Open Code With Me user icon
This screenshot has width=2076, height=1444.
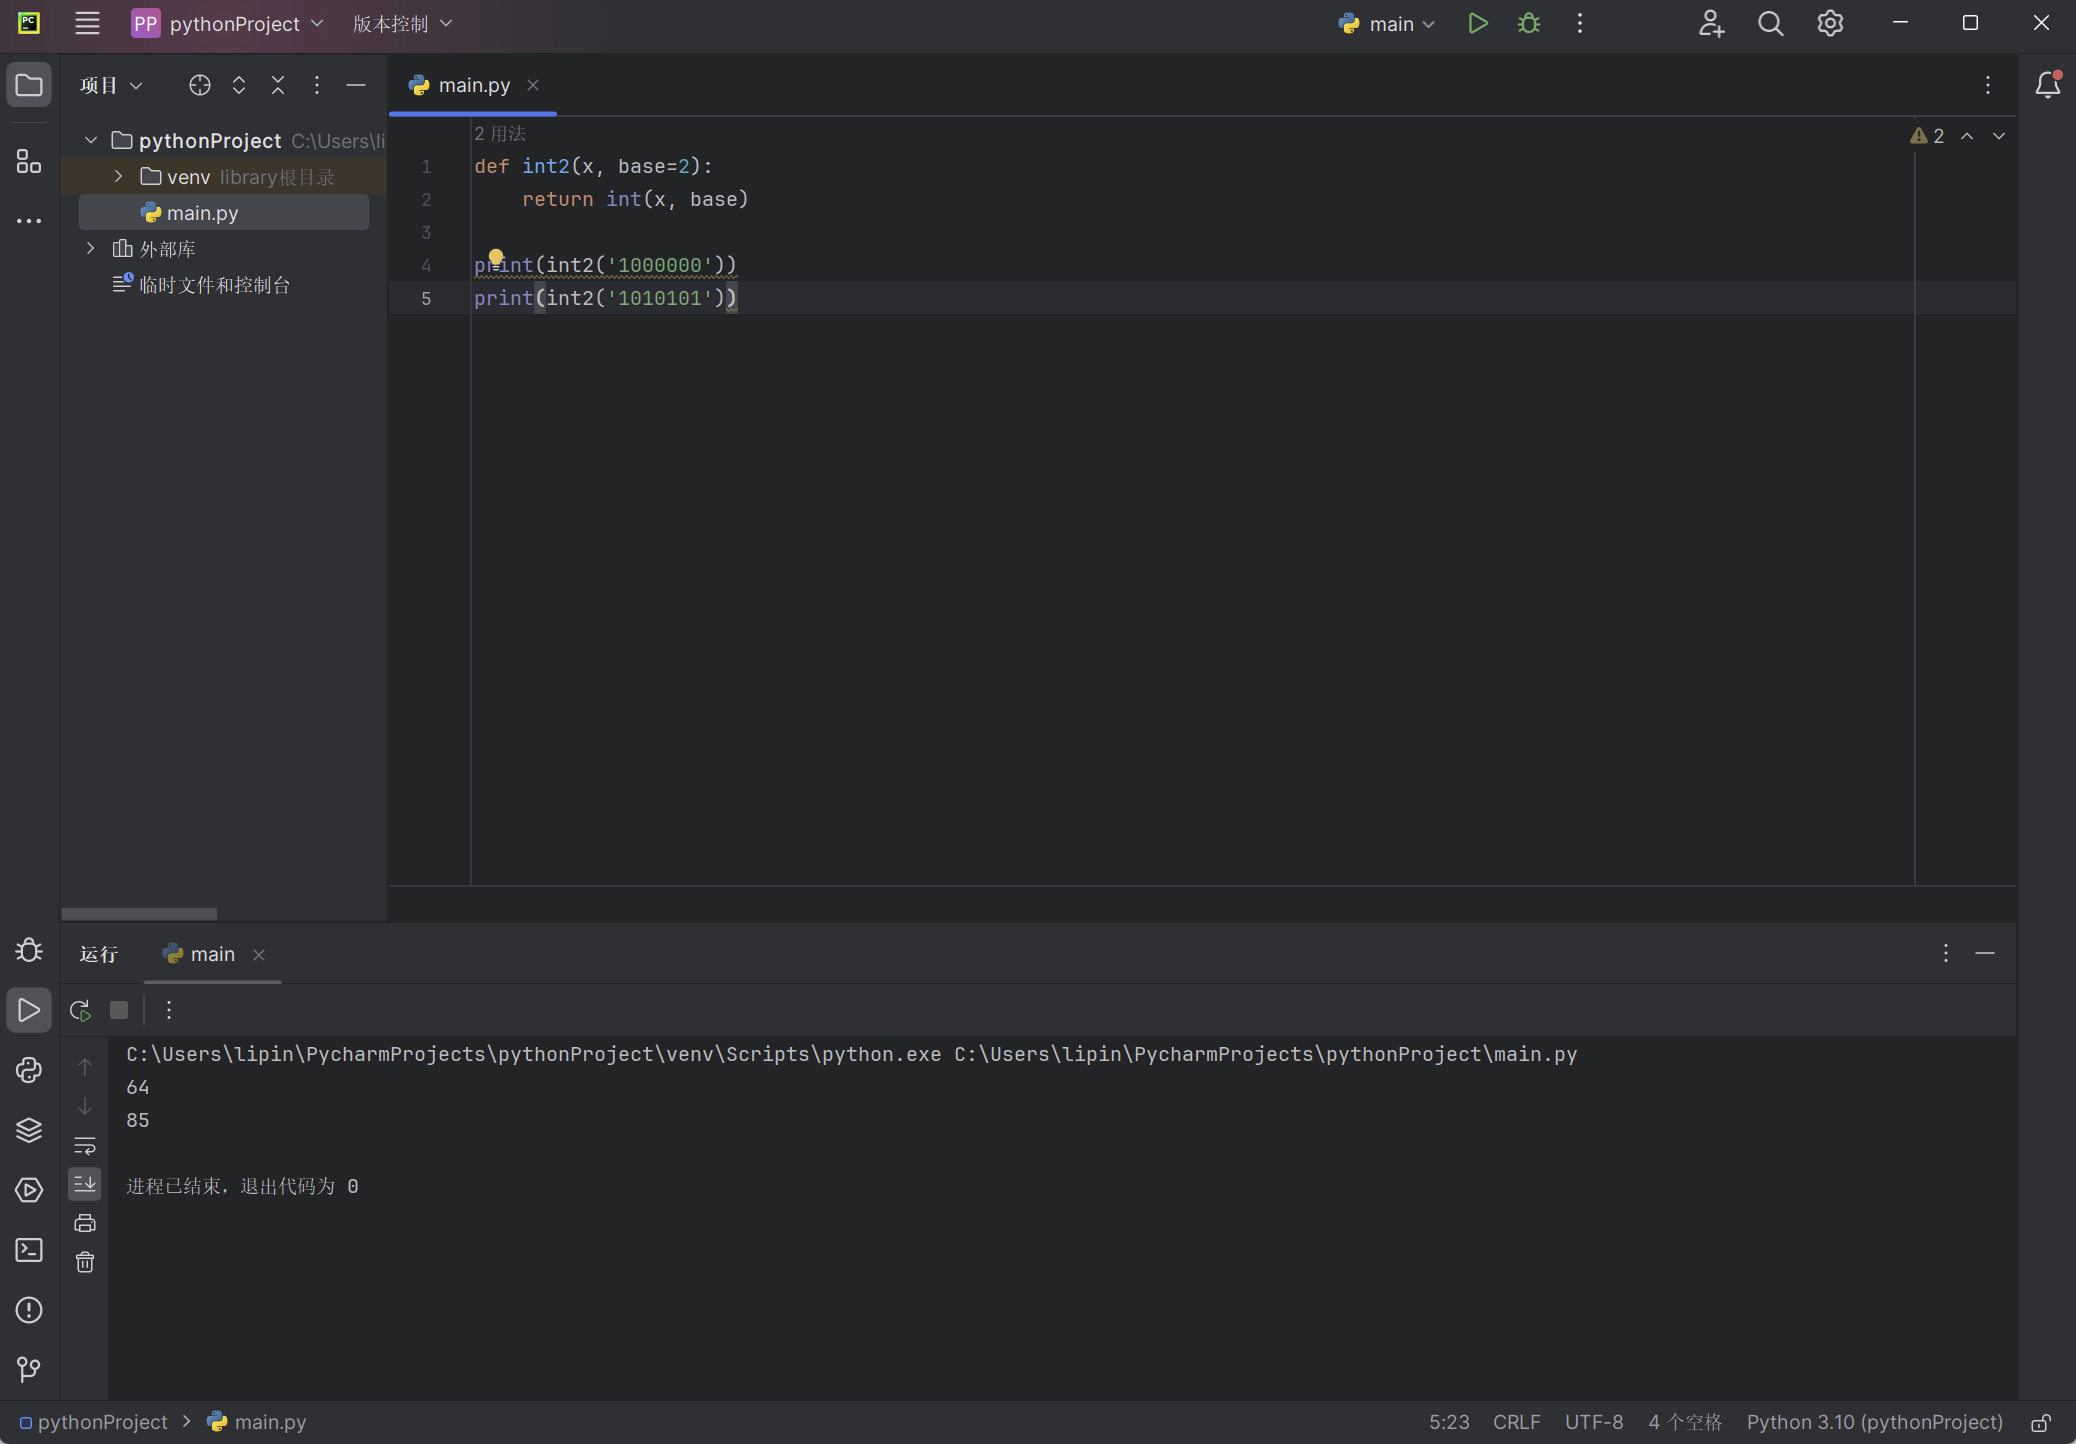[x=1711, y=23]
